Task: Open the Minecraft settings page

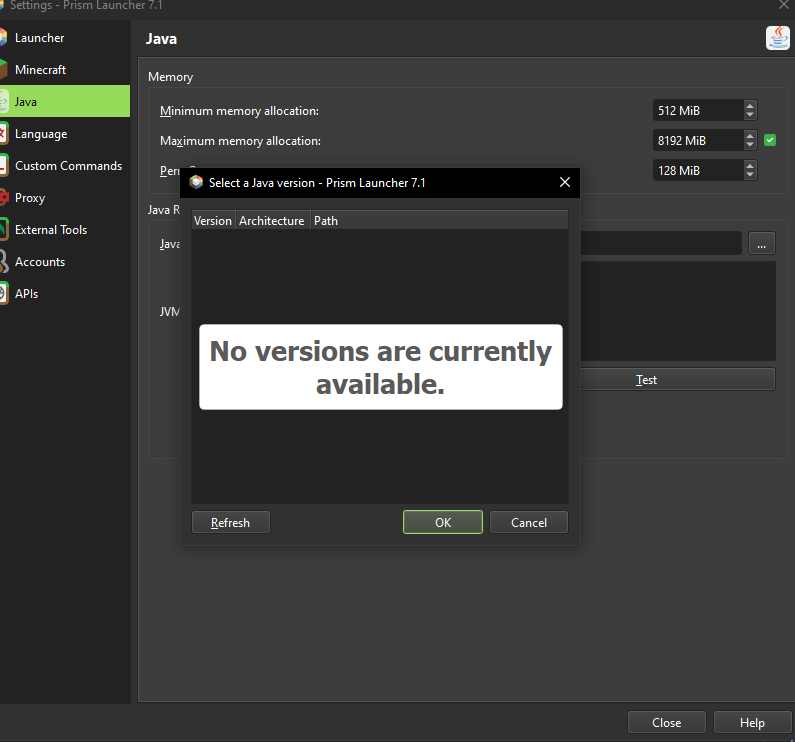Action: coord(64,70)
